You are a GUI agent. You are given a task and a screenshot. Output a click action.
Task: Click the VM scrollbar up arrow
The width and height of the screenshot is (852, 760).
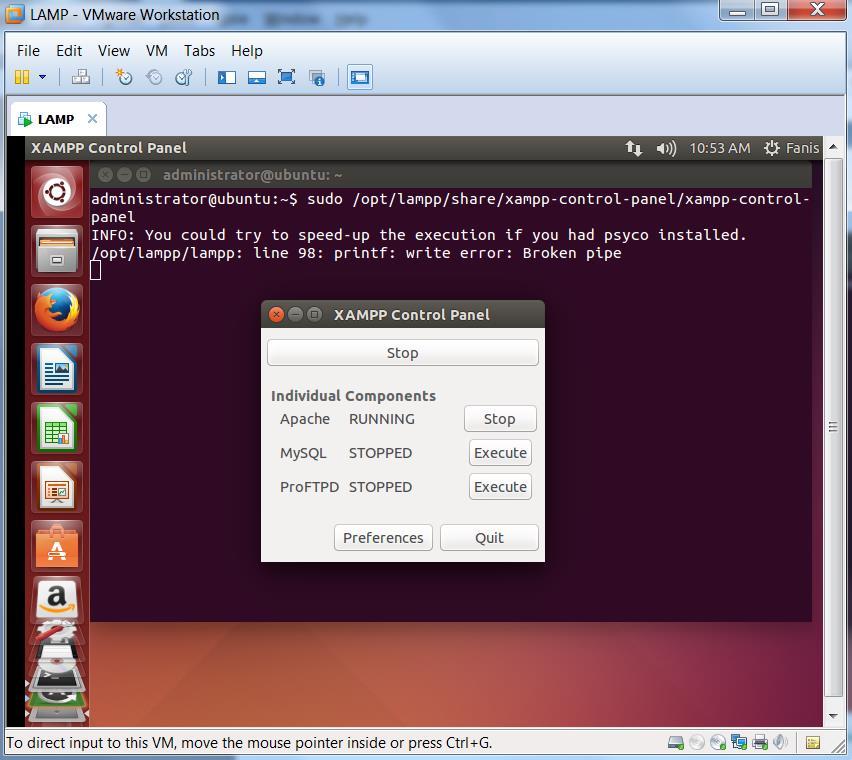pyautogui.click(x=833, y=147)
